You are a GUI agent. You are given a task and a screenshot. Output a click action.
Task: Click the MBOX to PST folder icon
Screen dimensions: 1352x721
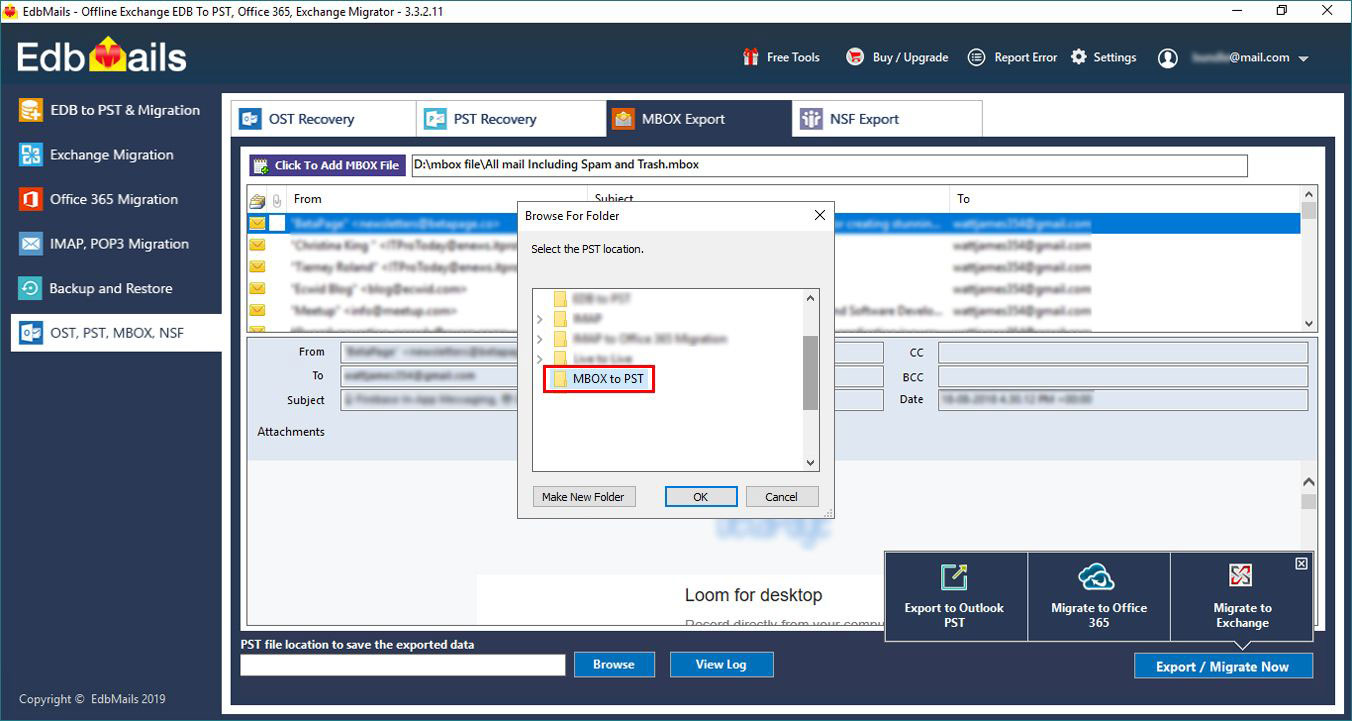(x=560, y=379)
